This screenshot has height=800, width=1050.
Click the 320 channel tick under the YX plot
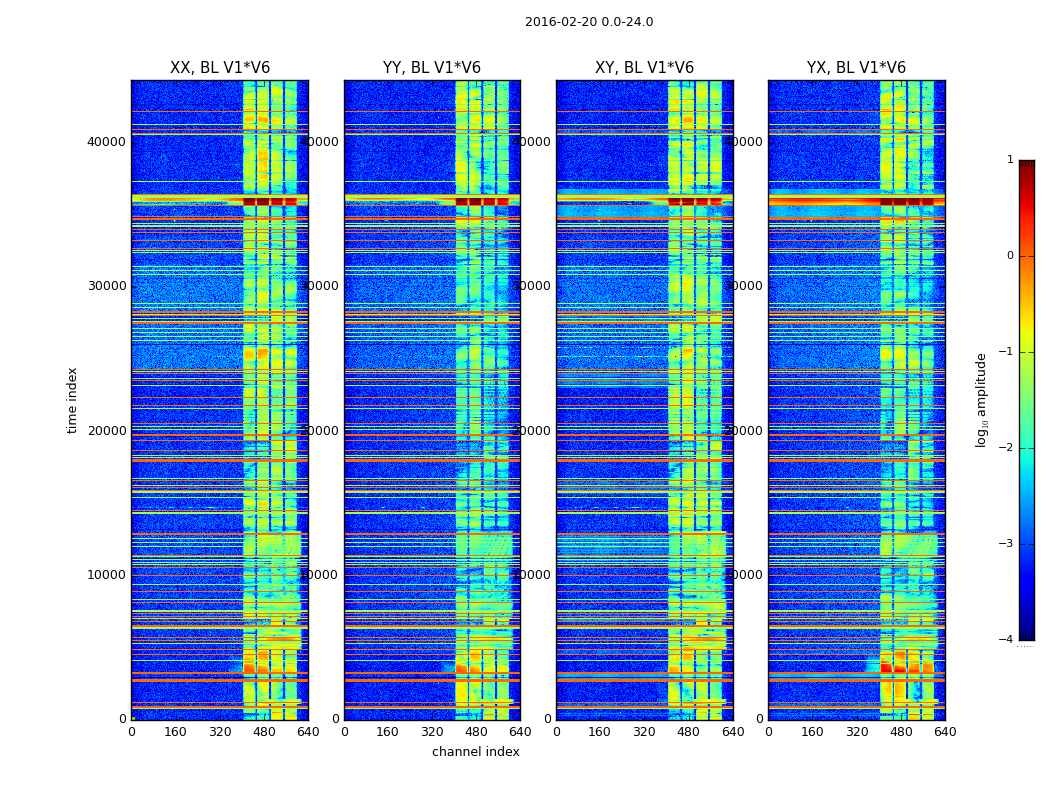pos(856,732)
